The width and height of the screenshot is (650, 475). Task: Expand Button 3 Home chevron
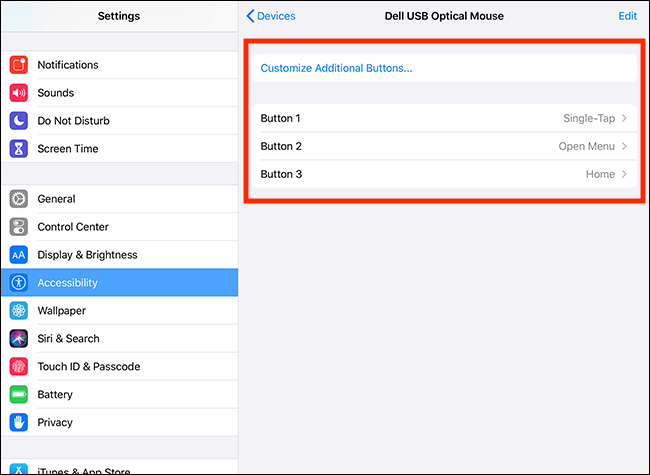(x=624, y=174)
